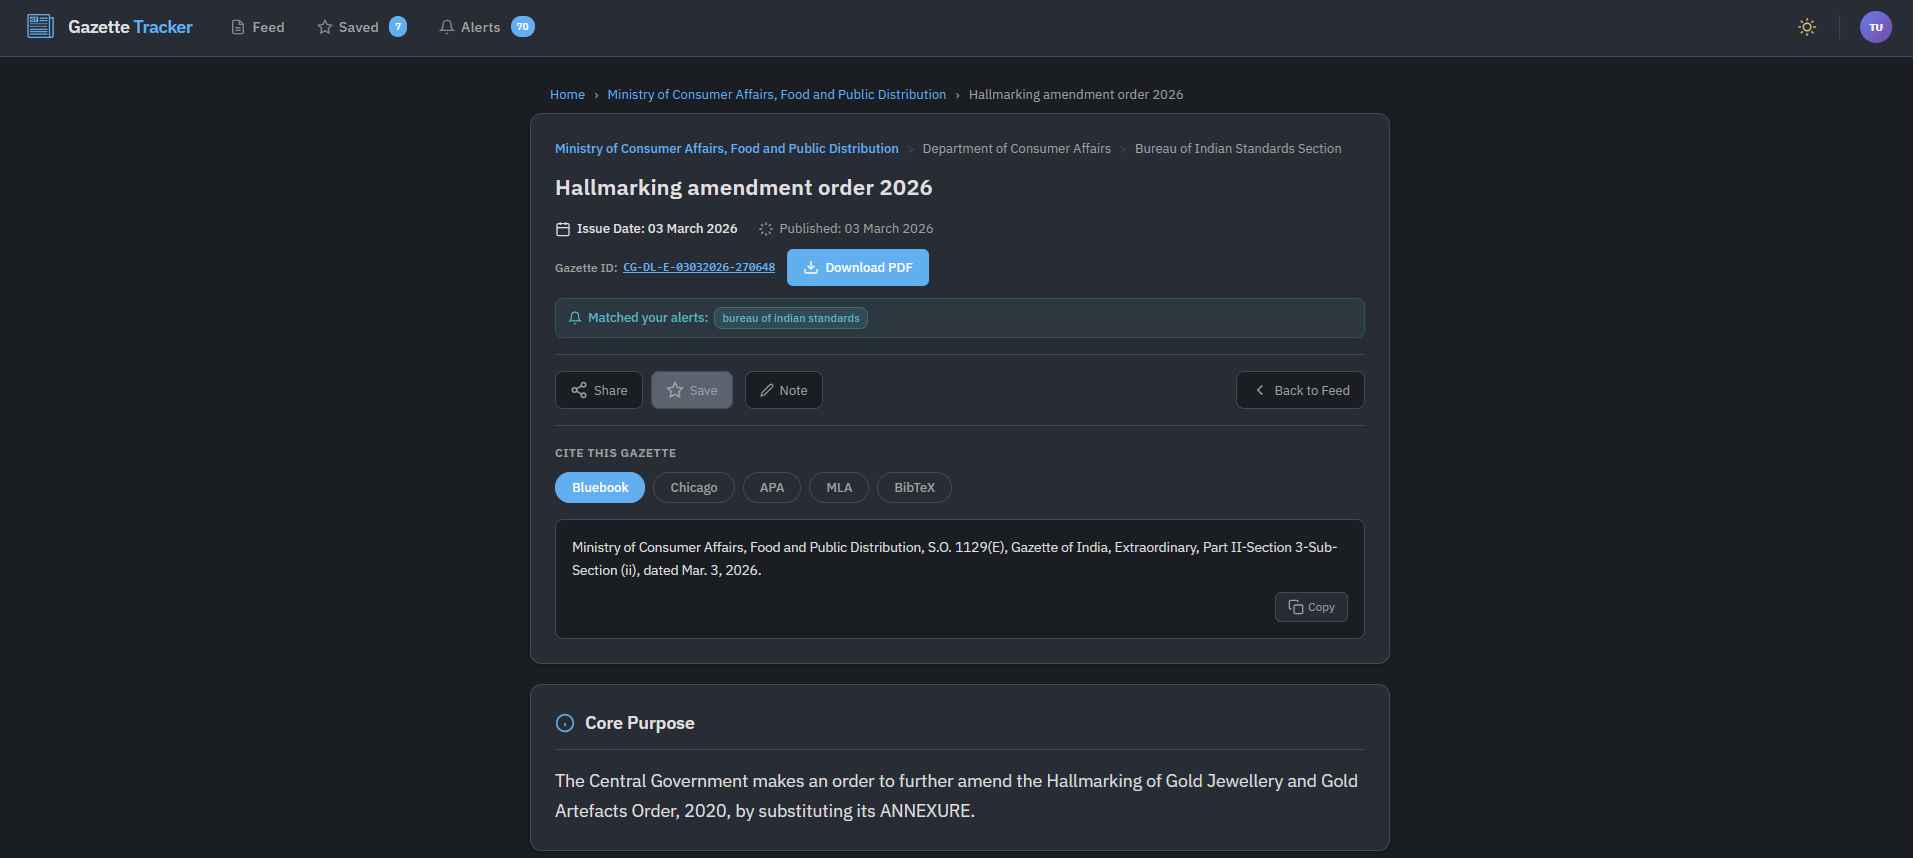The width and height of the screenshot is (1919, 858).
Task: Download the gazette PDF
Action: tap(858, 268)
